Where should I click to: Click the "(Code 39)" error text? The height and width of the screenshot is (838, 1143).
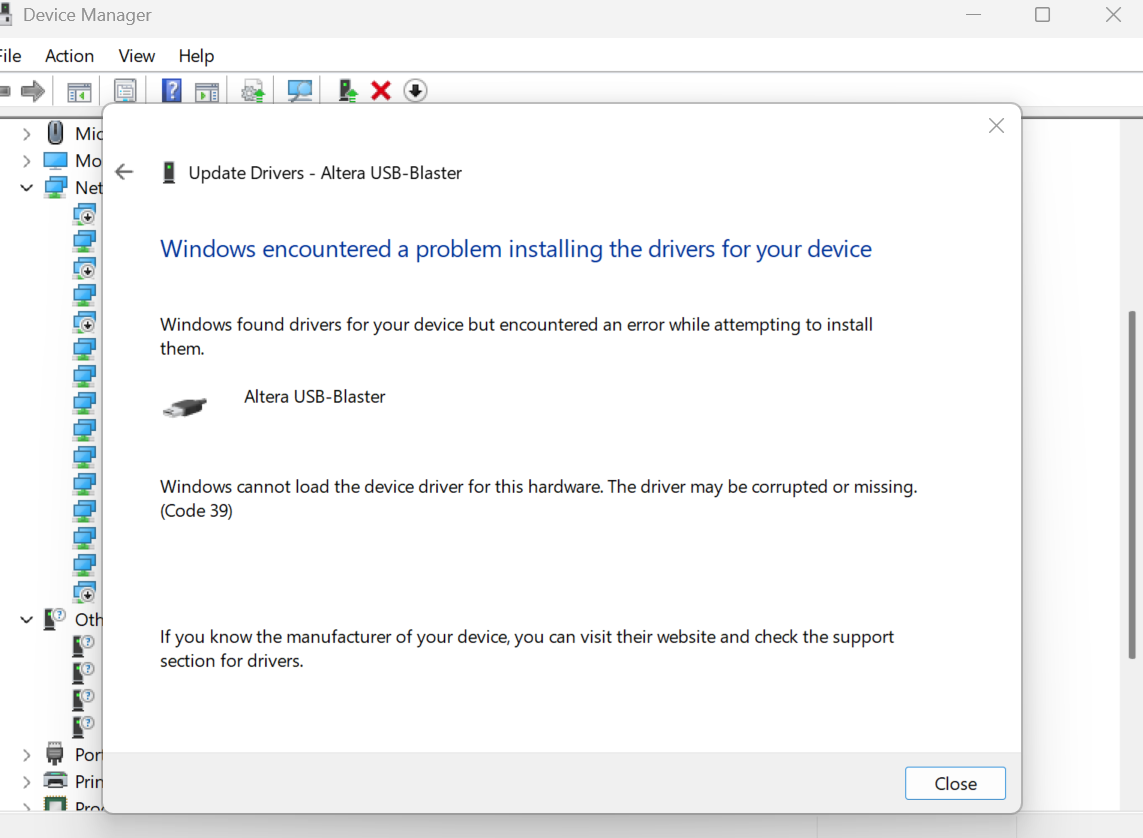click(x=197, y=511)
